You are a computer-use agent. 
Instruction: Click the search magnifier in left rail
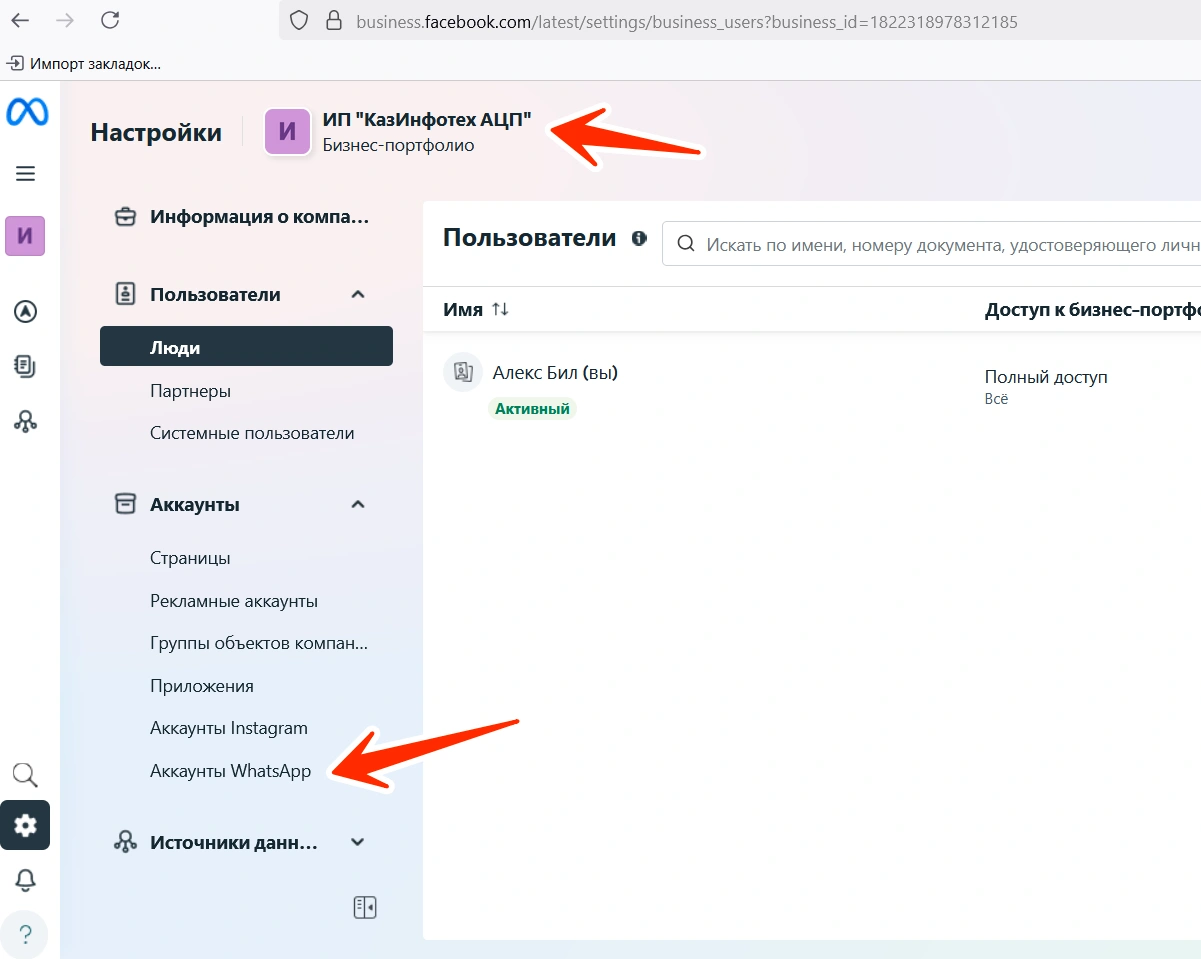point(25,775)
